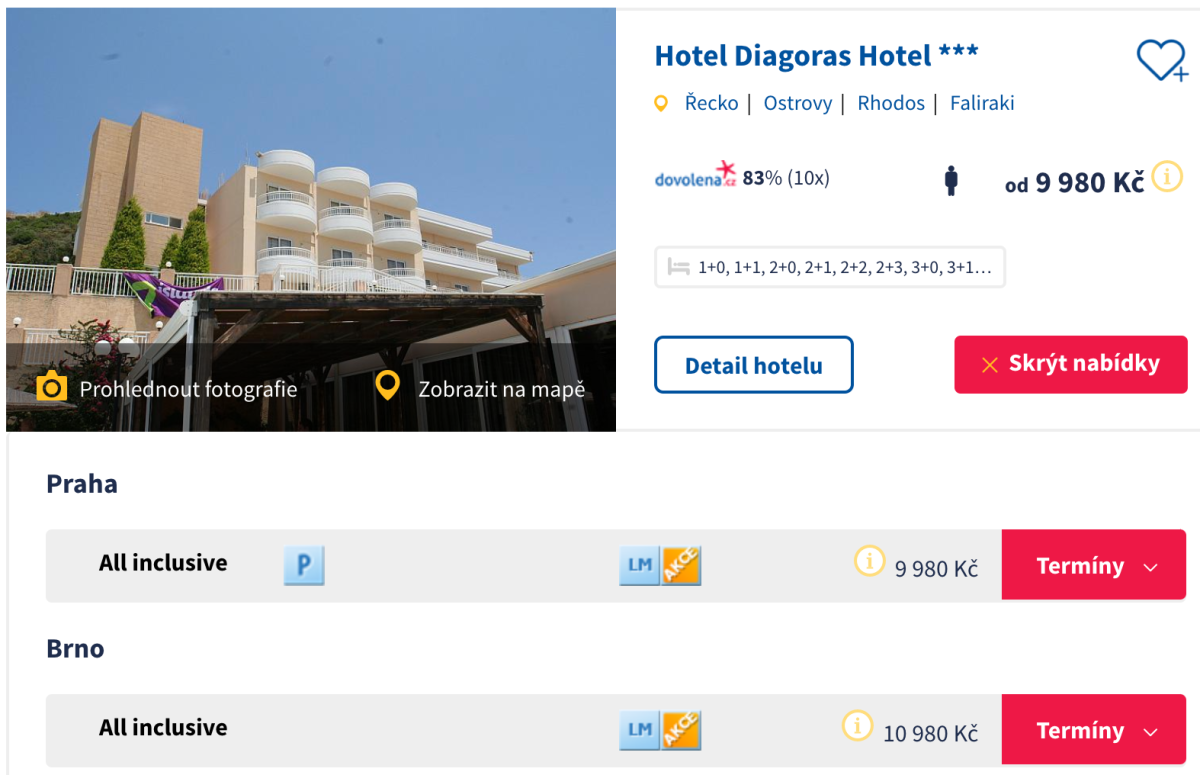This screenshot has height=775, width=1200.
Task: Click the LM last-minute badge in Praha row
Action: coord(640,566)
